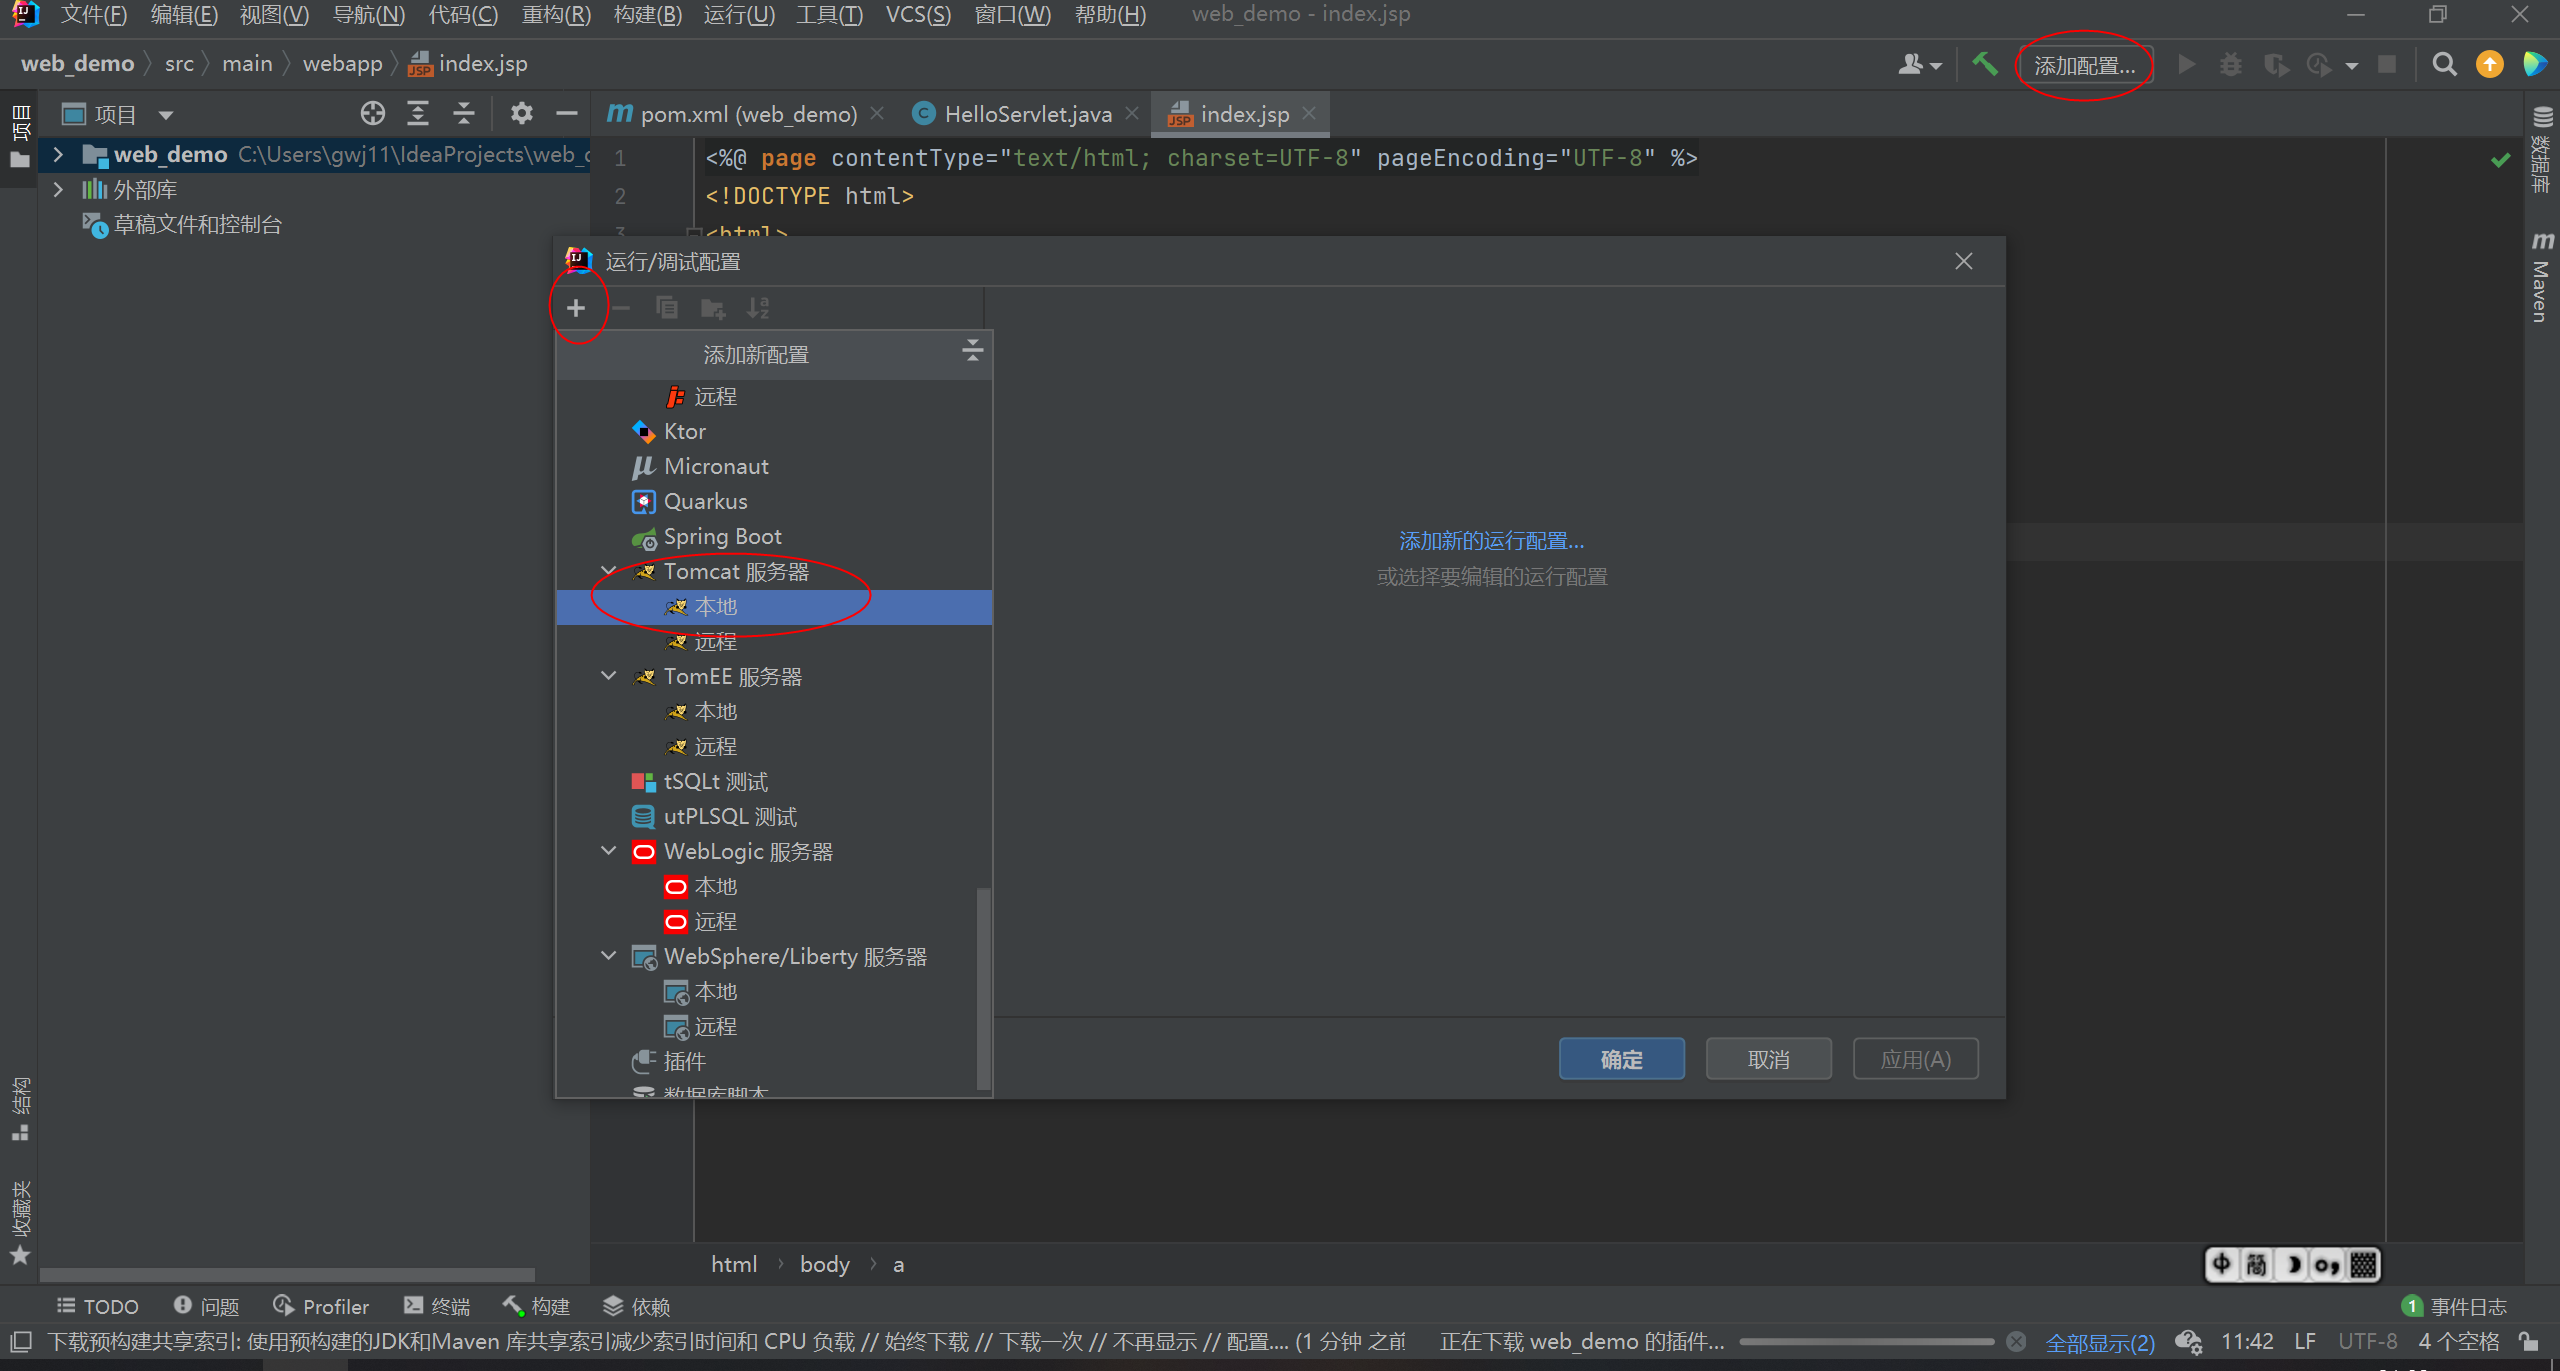The height and width of the screenshot is (1371, 2560).
Task: Click the 添加新的运行配置... link
Action: (1491, 541)
